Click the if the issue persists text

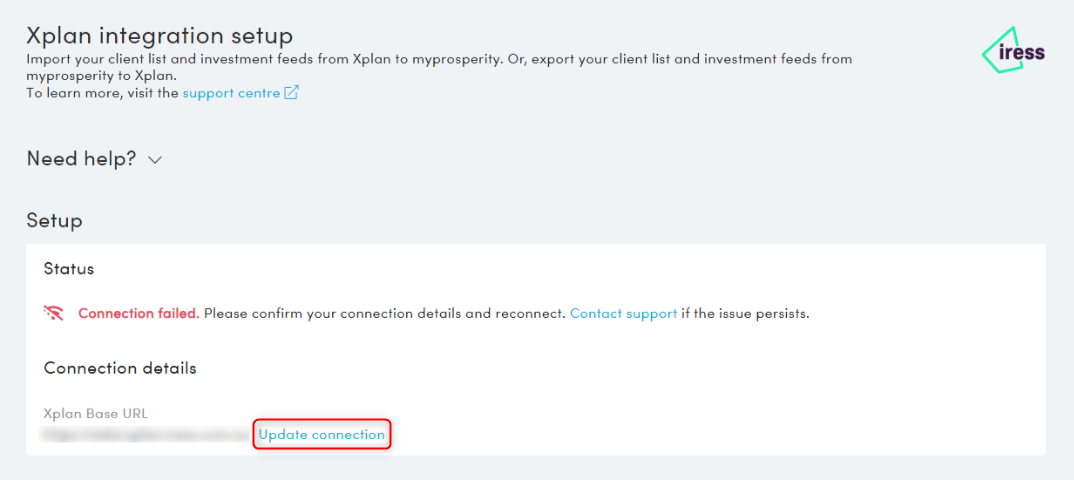[745, 313]
